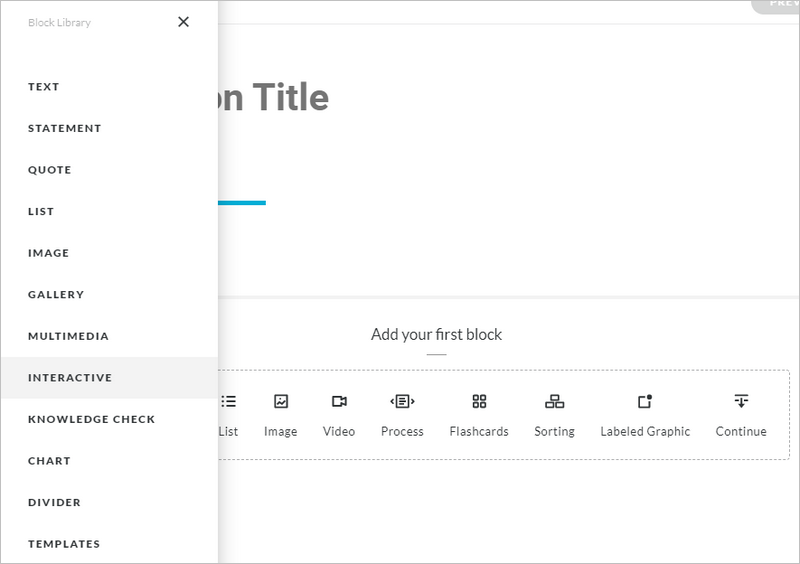Select the Multimedia block category
800x564 pixels.
pyautogui.click(x=68, y=337)
